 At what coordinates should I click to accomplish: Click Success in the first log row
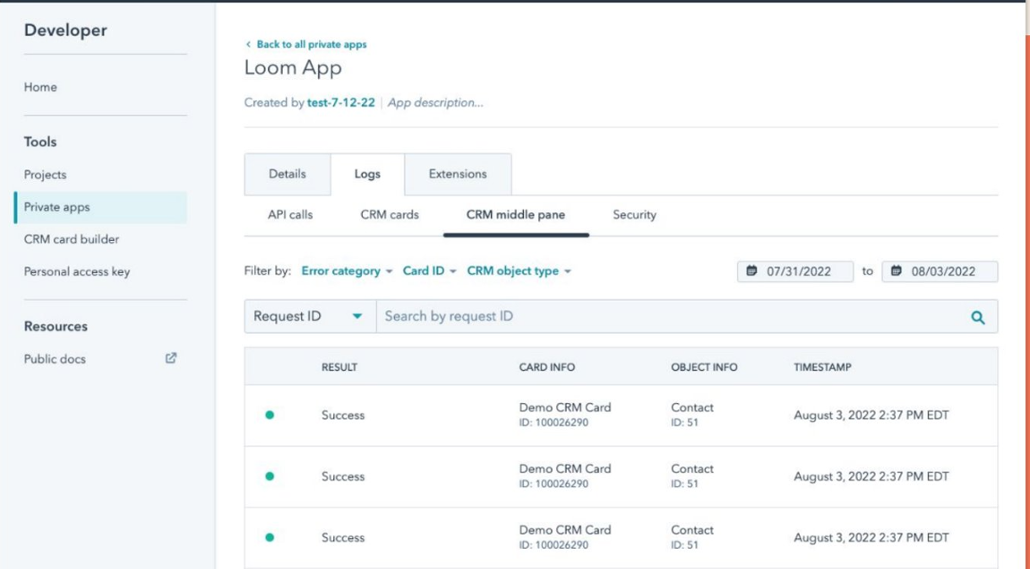(343, 415)
